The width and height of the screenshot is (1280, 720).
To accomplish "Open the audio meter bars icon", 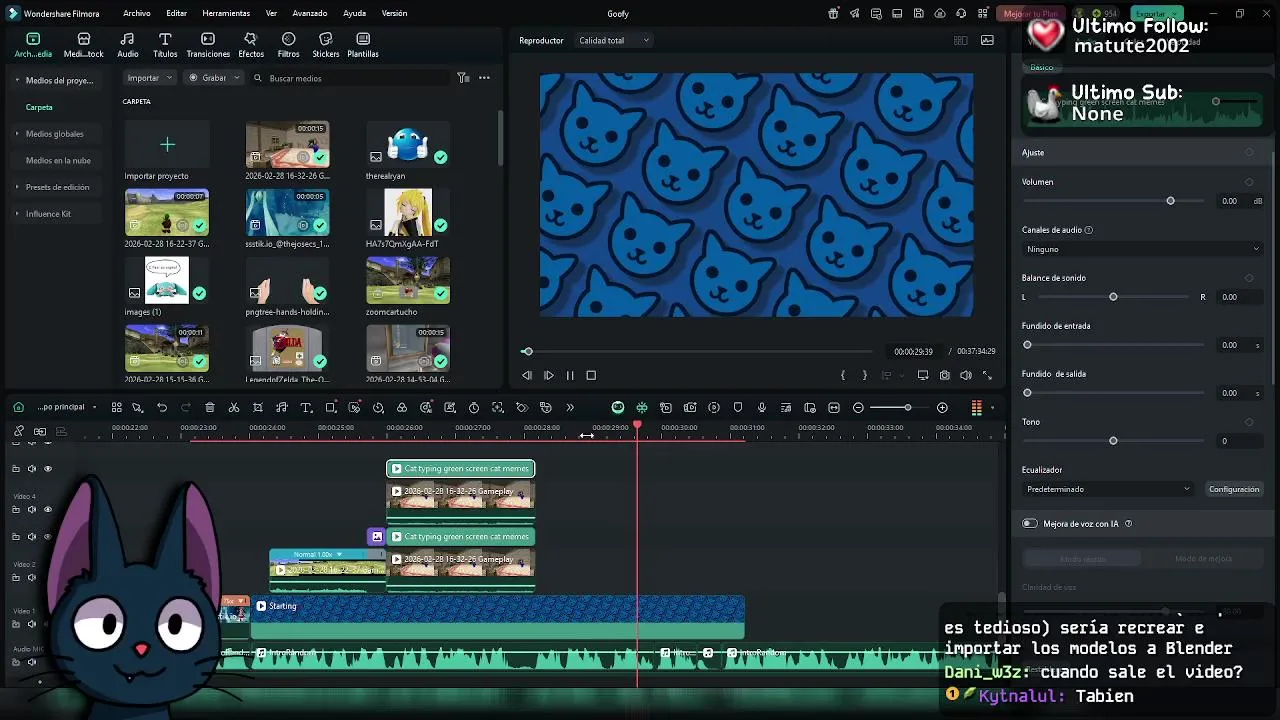I will coord(977,407).
